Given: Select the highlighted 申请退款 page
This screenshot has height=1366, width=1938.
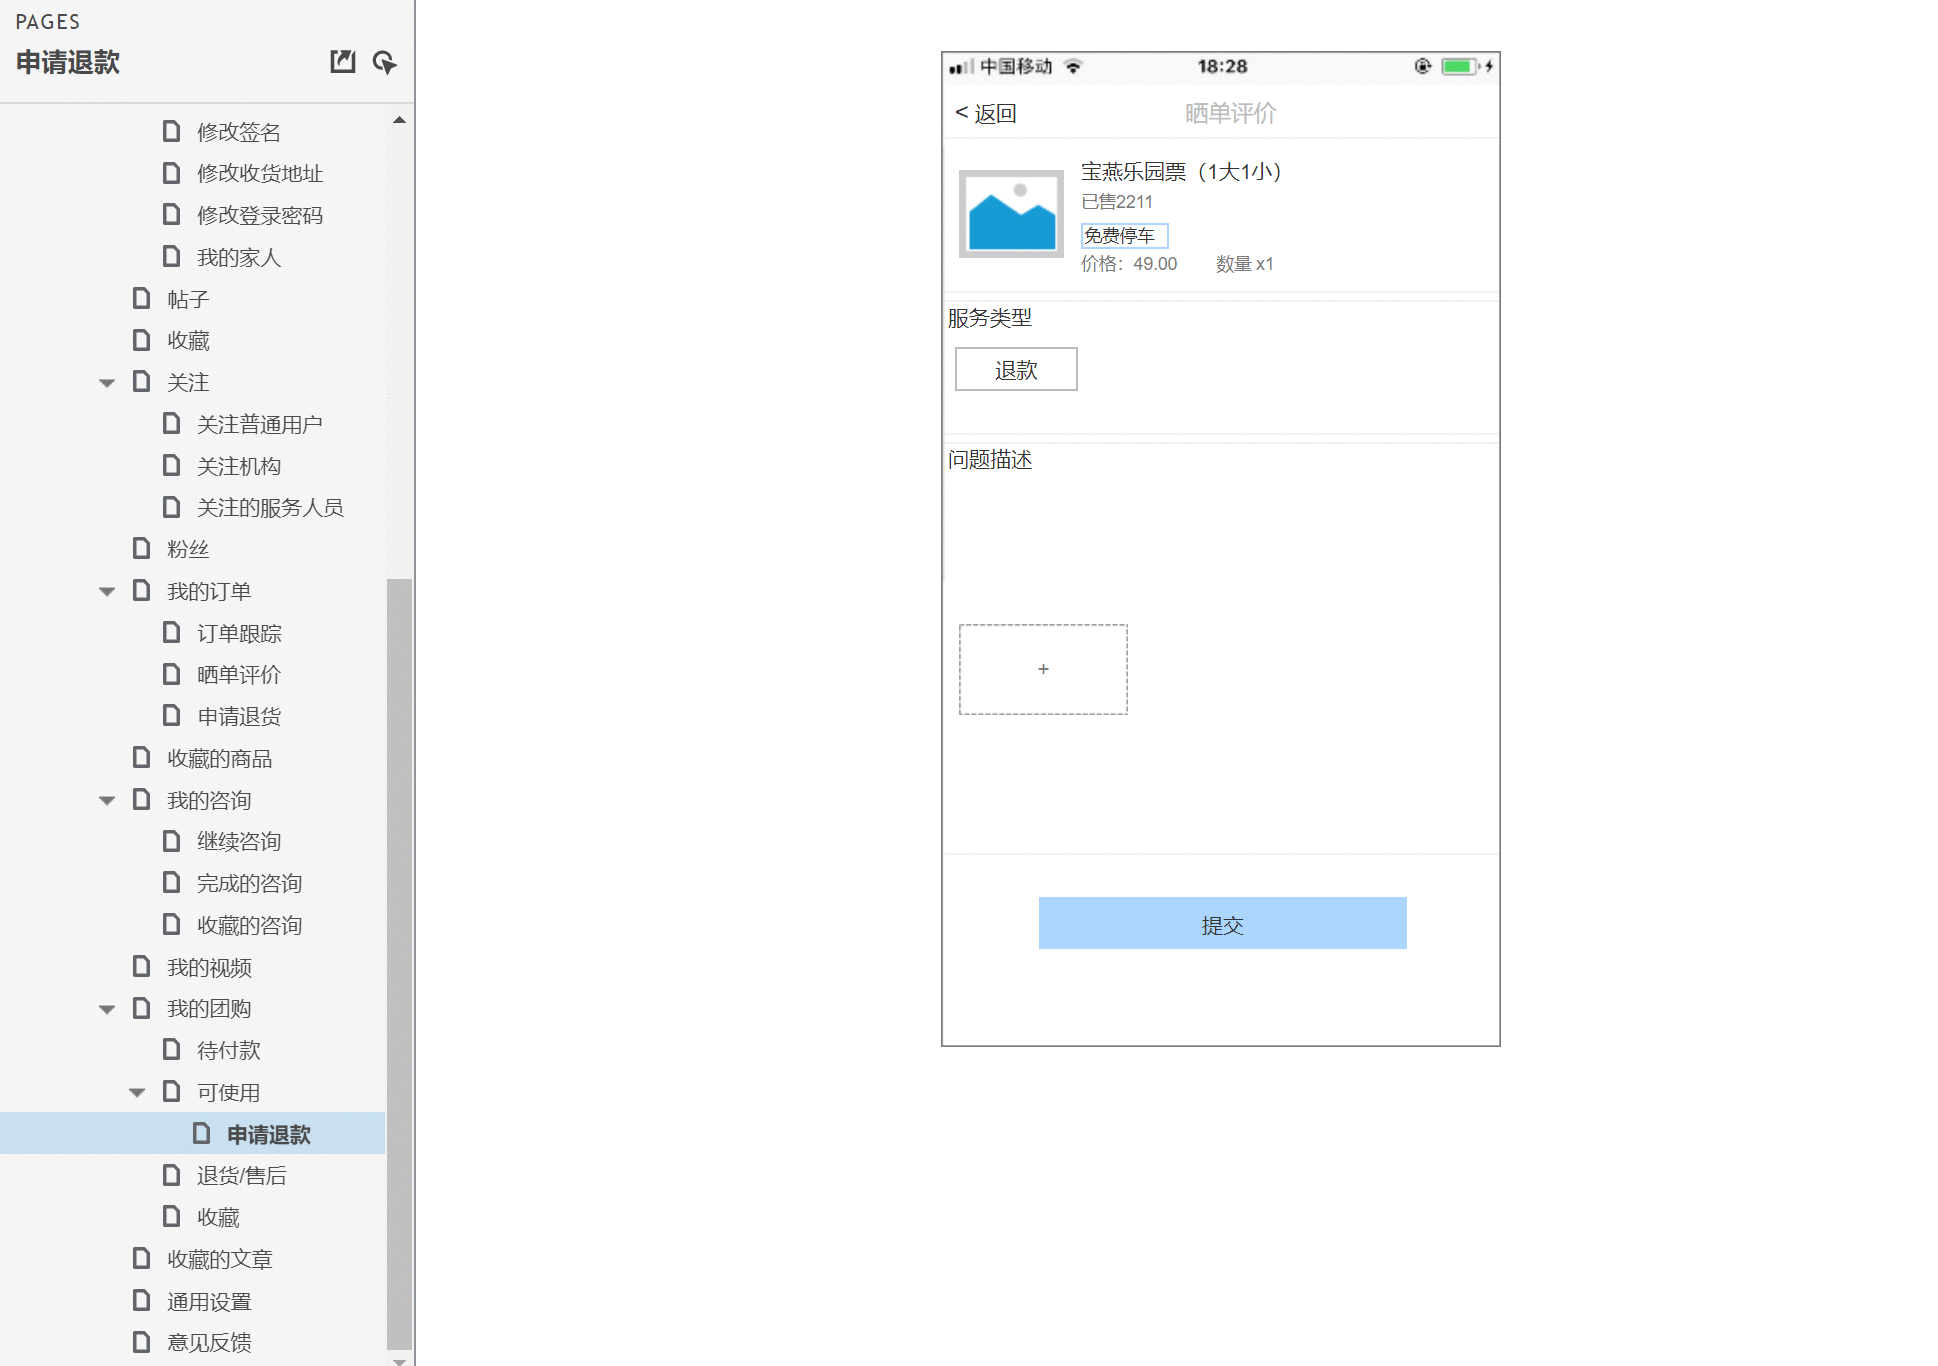Looking at the screenshot, I should point(269,1134).
